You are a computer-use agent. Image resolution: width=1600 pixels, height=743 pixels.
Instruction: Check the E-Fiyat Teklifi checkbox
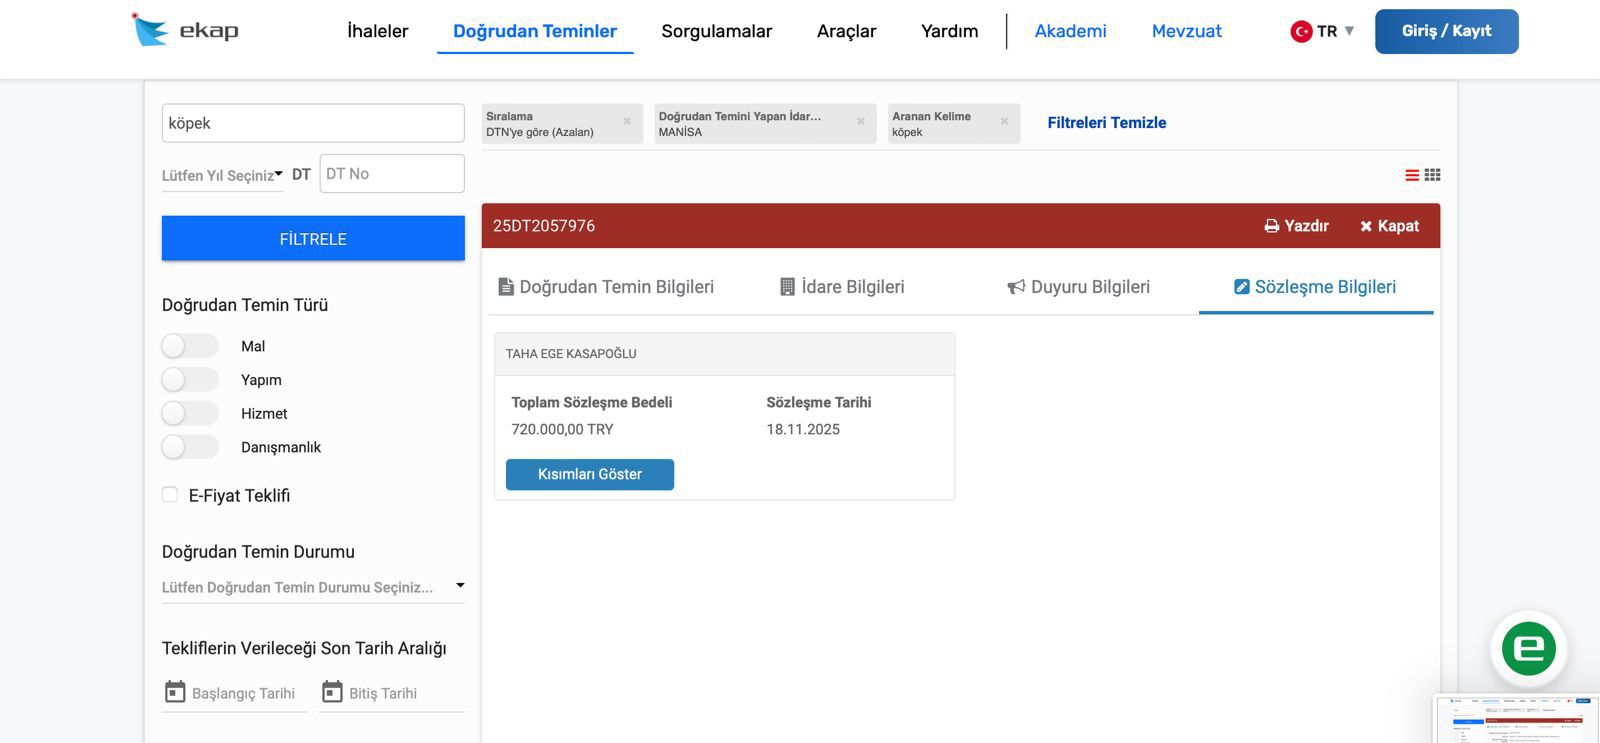pyautogui.click(x=170, y=495)
